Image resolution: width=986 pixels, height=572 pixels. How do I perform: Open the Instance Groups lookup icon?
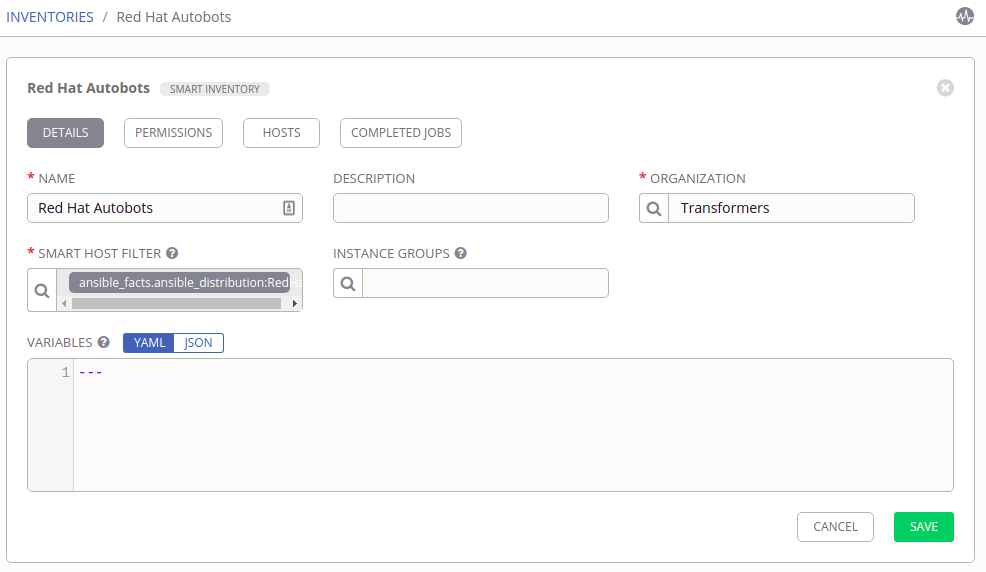(x=348, y=283)
